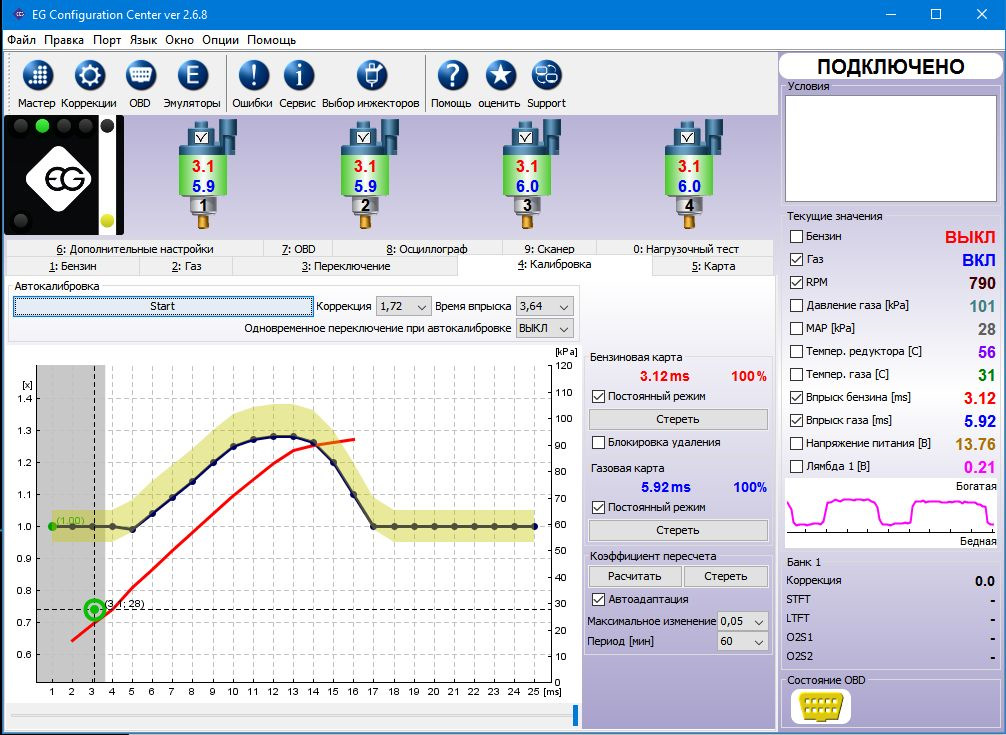Image resolution: width=1006 pixels, height=735 pixels.
Task: Toggle injector 1 checkbox
Action: coord(201,137)
